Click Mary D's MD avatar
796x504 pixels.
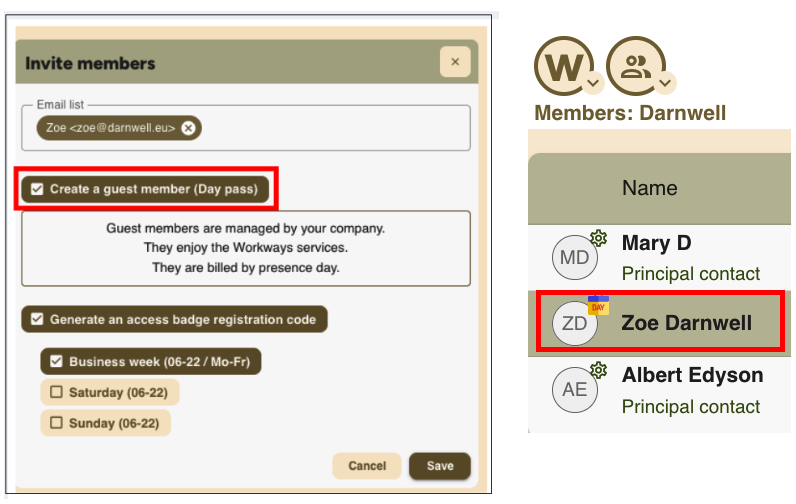pyautogui.click(x=574, y=258)
